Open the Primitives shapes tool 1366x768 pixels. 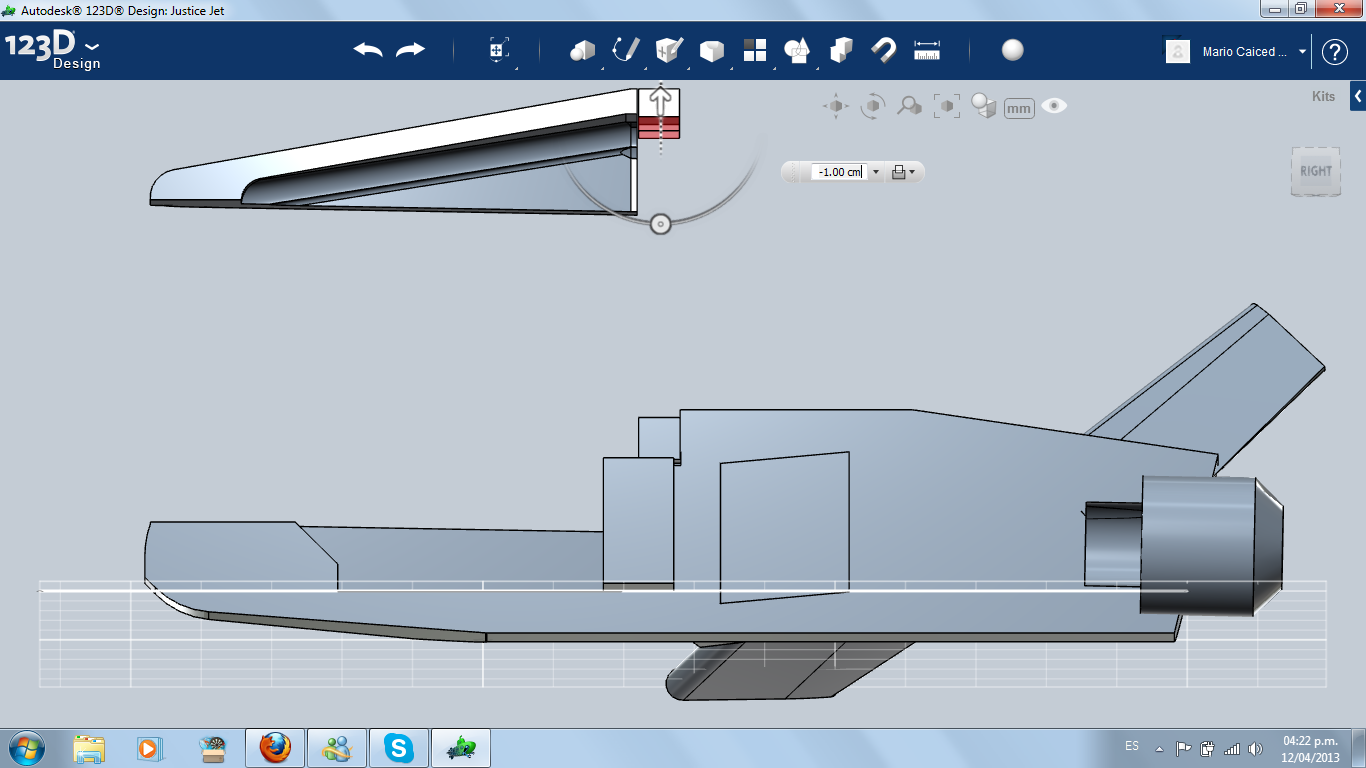(582, 50)
